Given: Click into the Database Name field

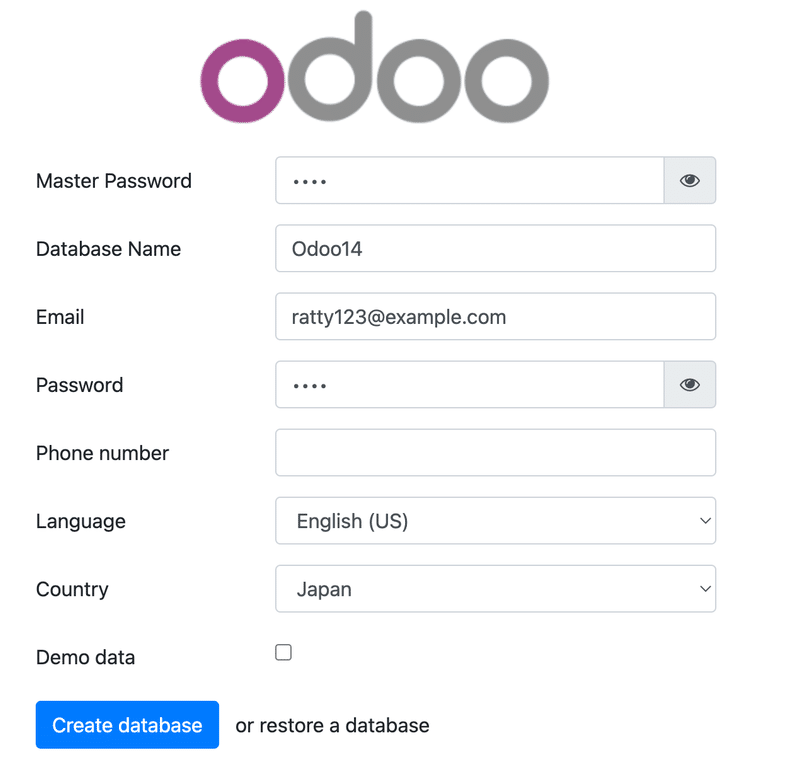Looking at the screenshot, I should point(495,248).
